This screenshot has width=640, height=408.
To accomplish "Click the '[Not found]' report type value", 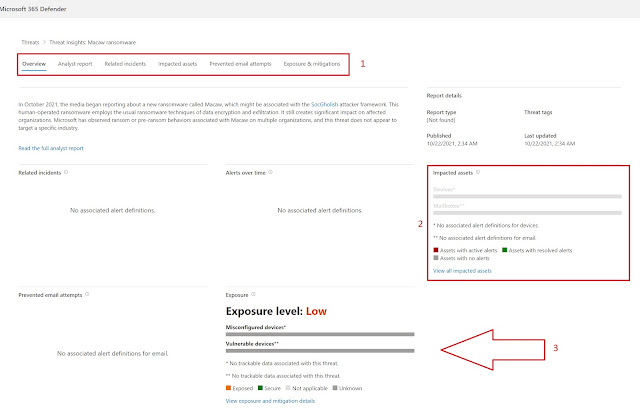I will [441, 120].
